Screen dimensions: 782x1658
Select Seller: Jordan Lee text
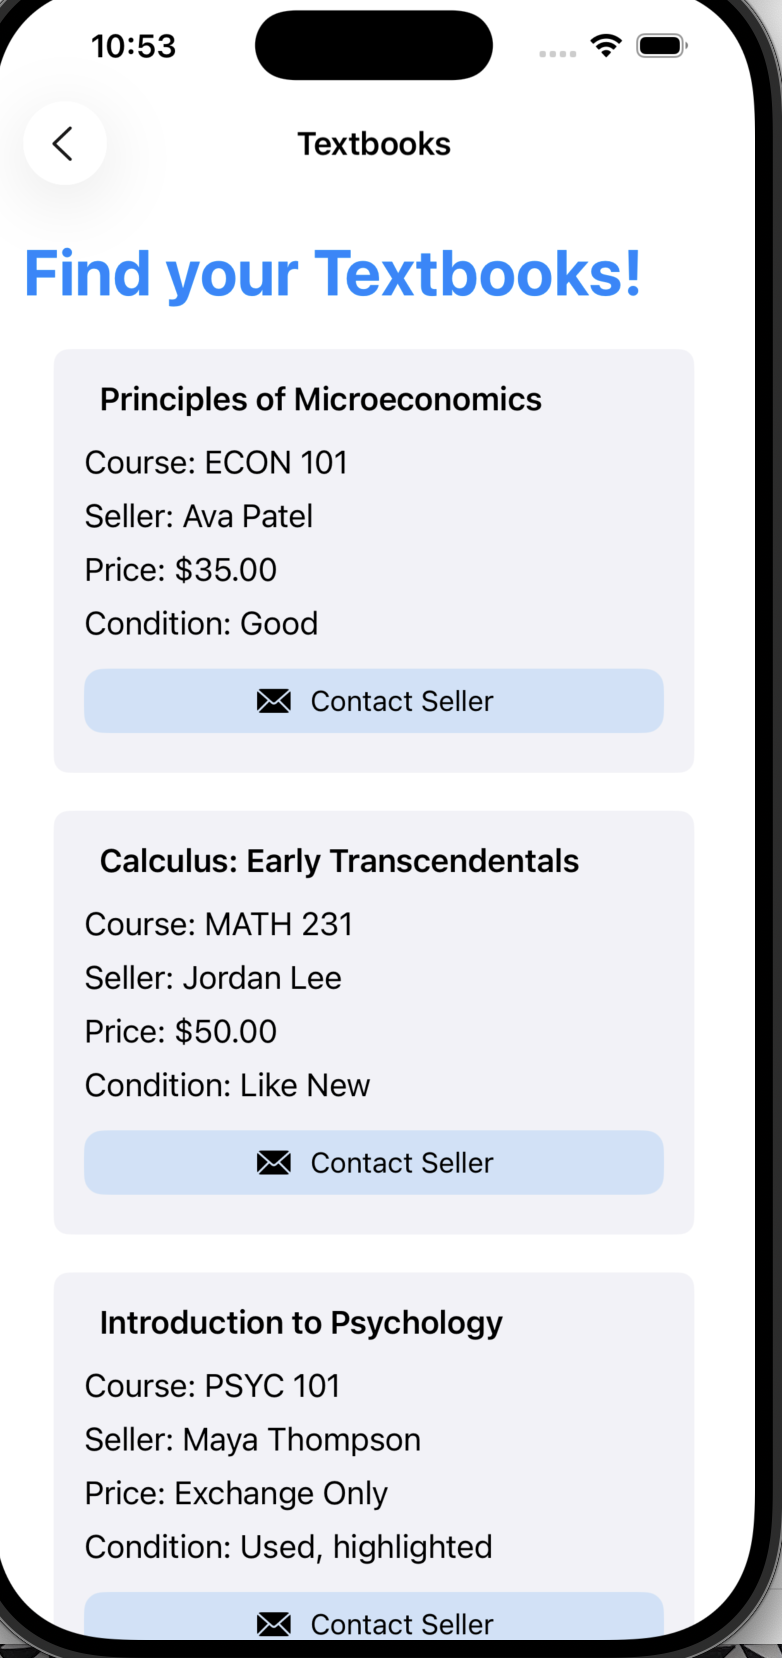(213, 978)
